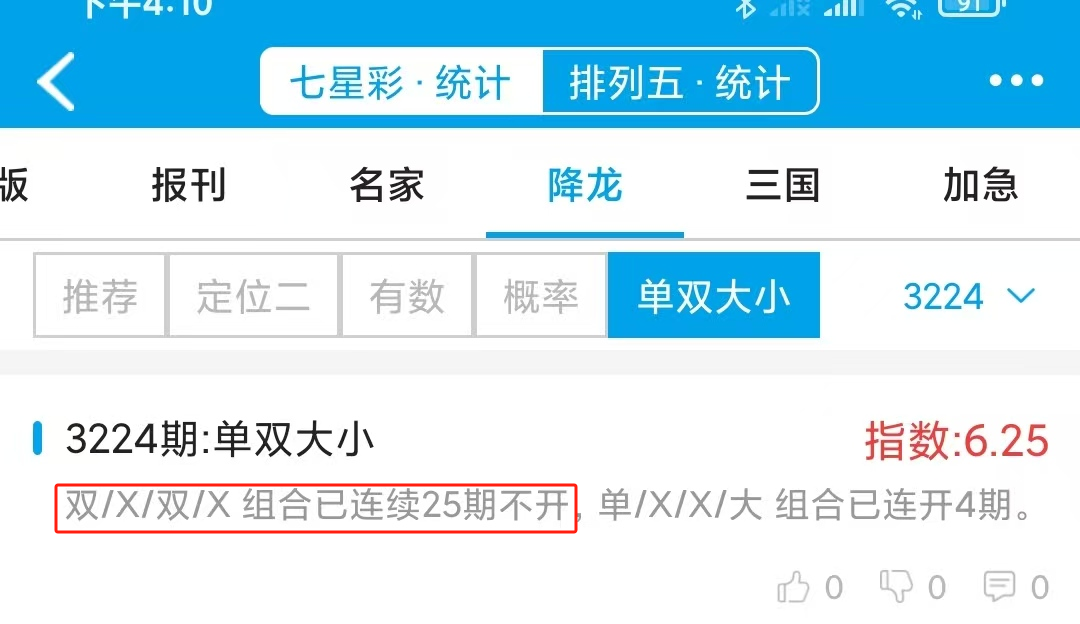Switch to 七星彩·统计 segment

401,81
